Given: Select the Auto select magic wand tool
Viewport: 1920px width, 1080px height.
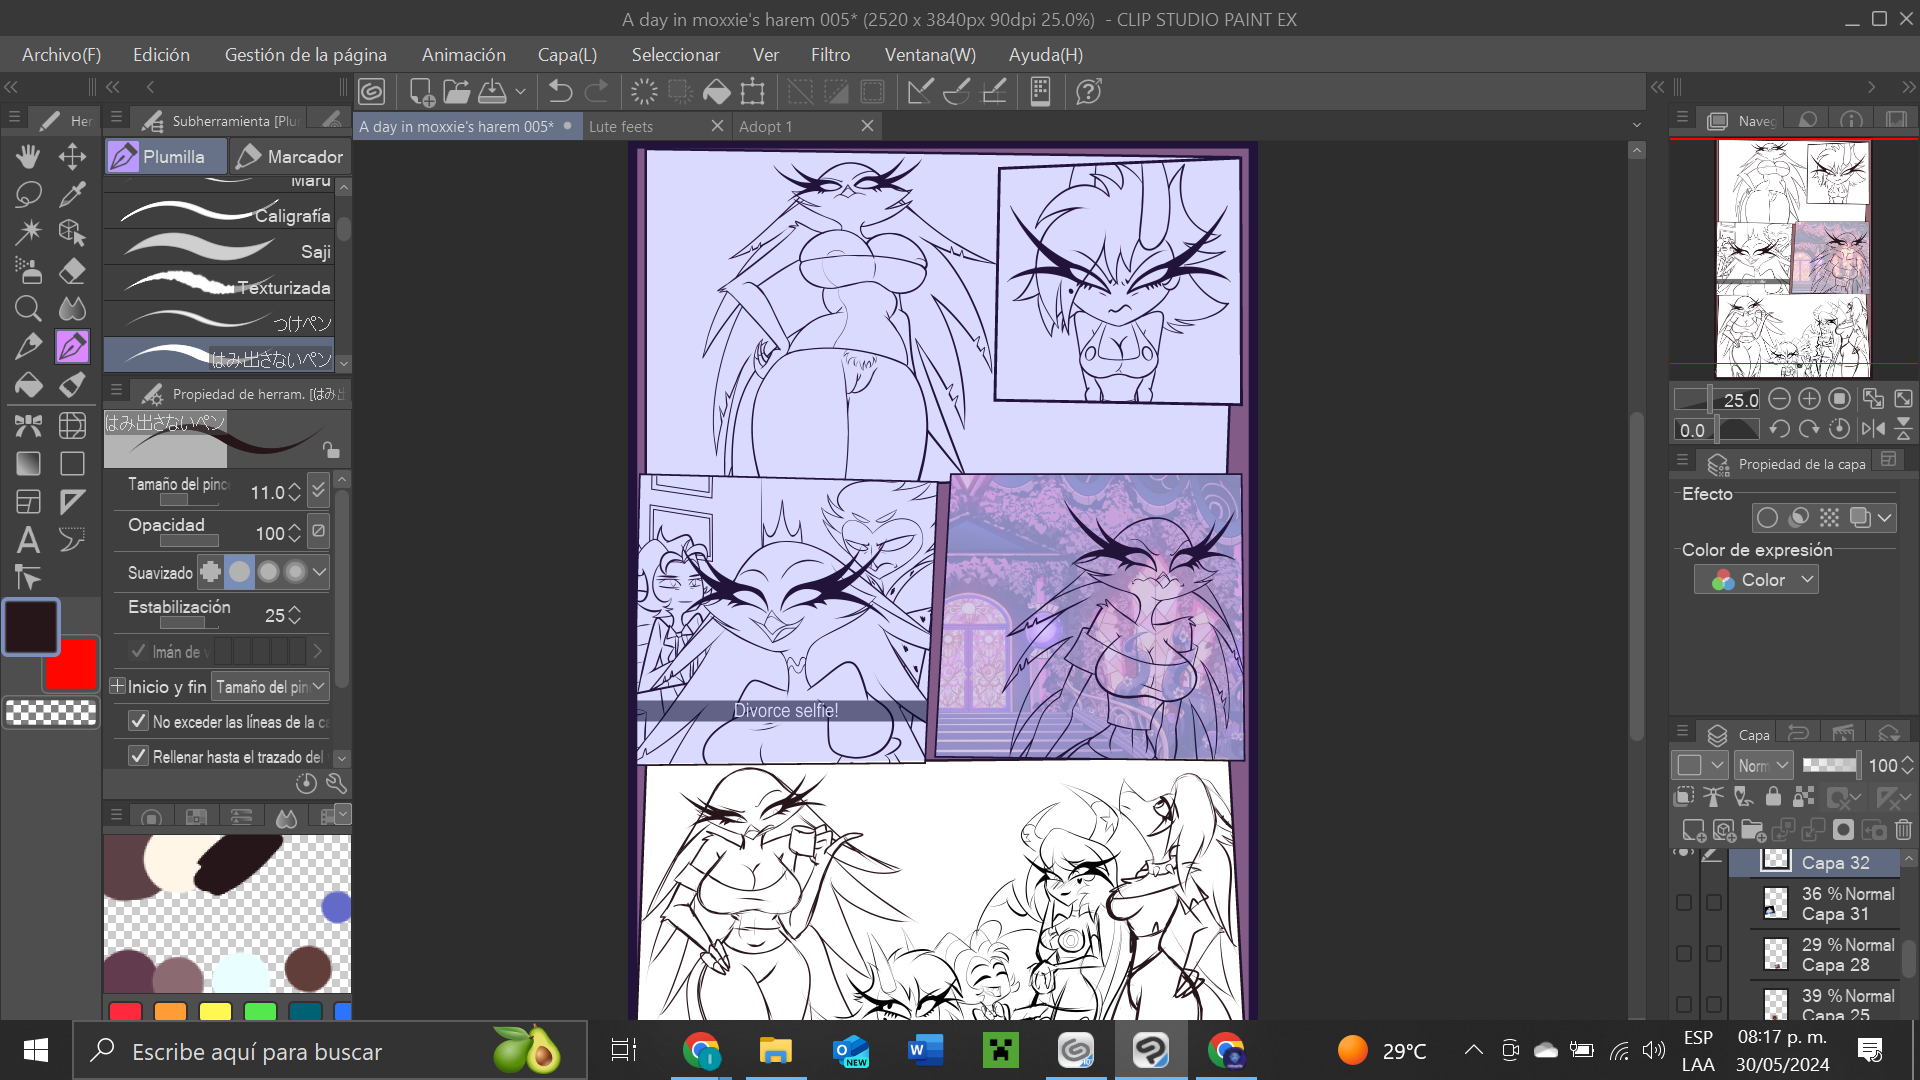Looking at the screenshot, I should [x=28, y=232].
